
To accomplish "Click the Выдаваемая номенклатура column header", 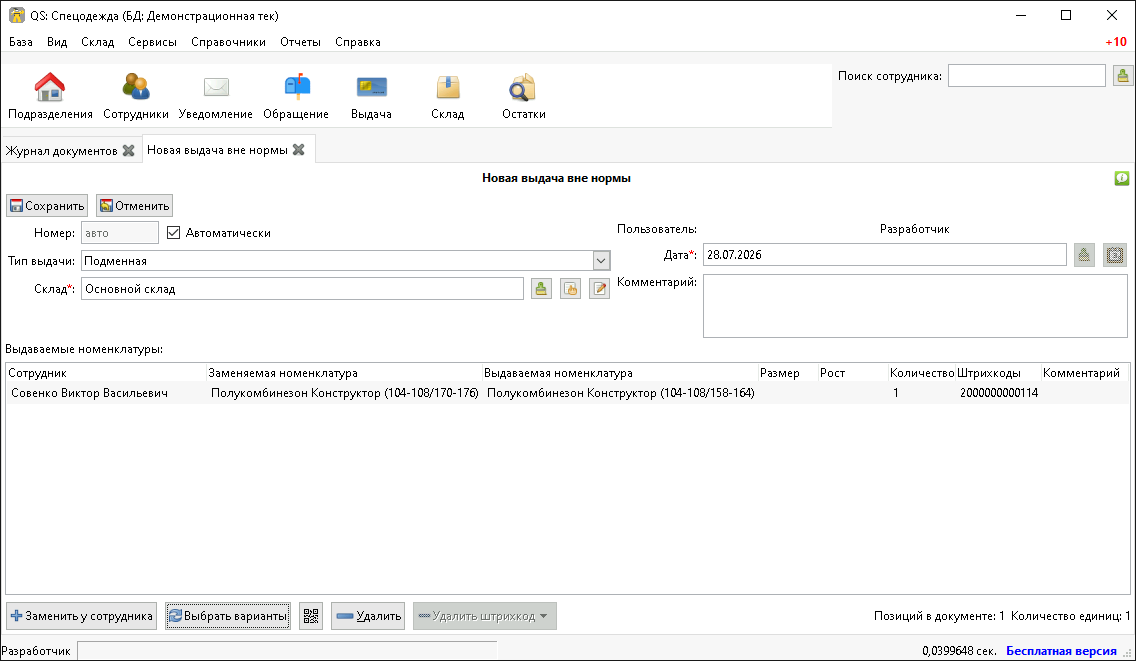I will (x=620, y=373).
